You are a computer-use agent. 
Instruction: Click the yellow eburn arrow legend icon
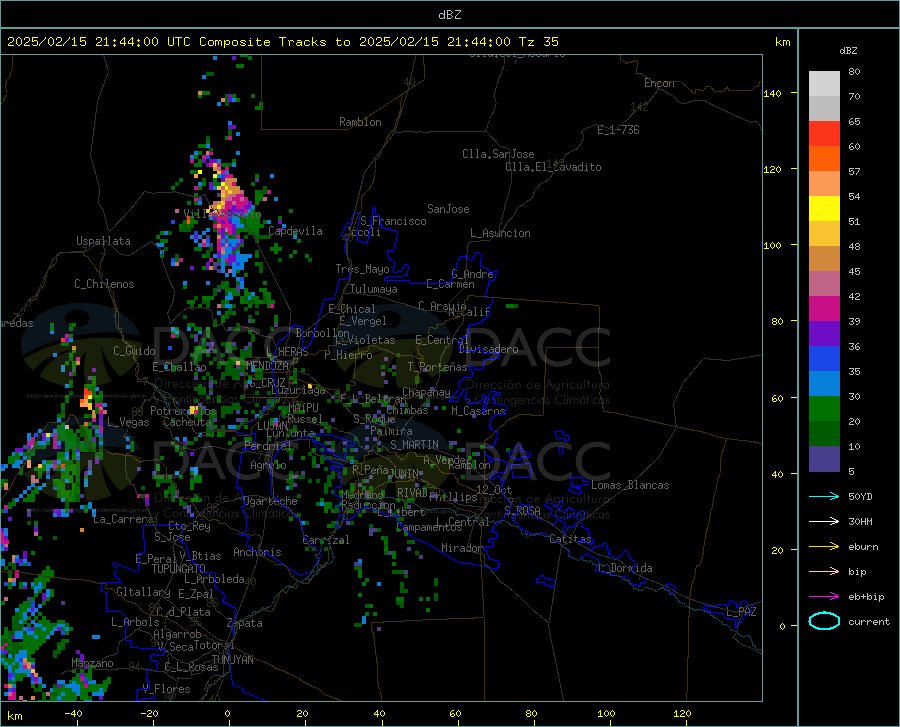(824, 547)
